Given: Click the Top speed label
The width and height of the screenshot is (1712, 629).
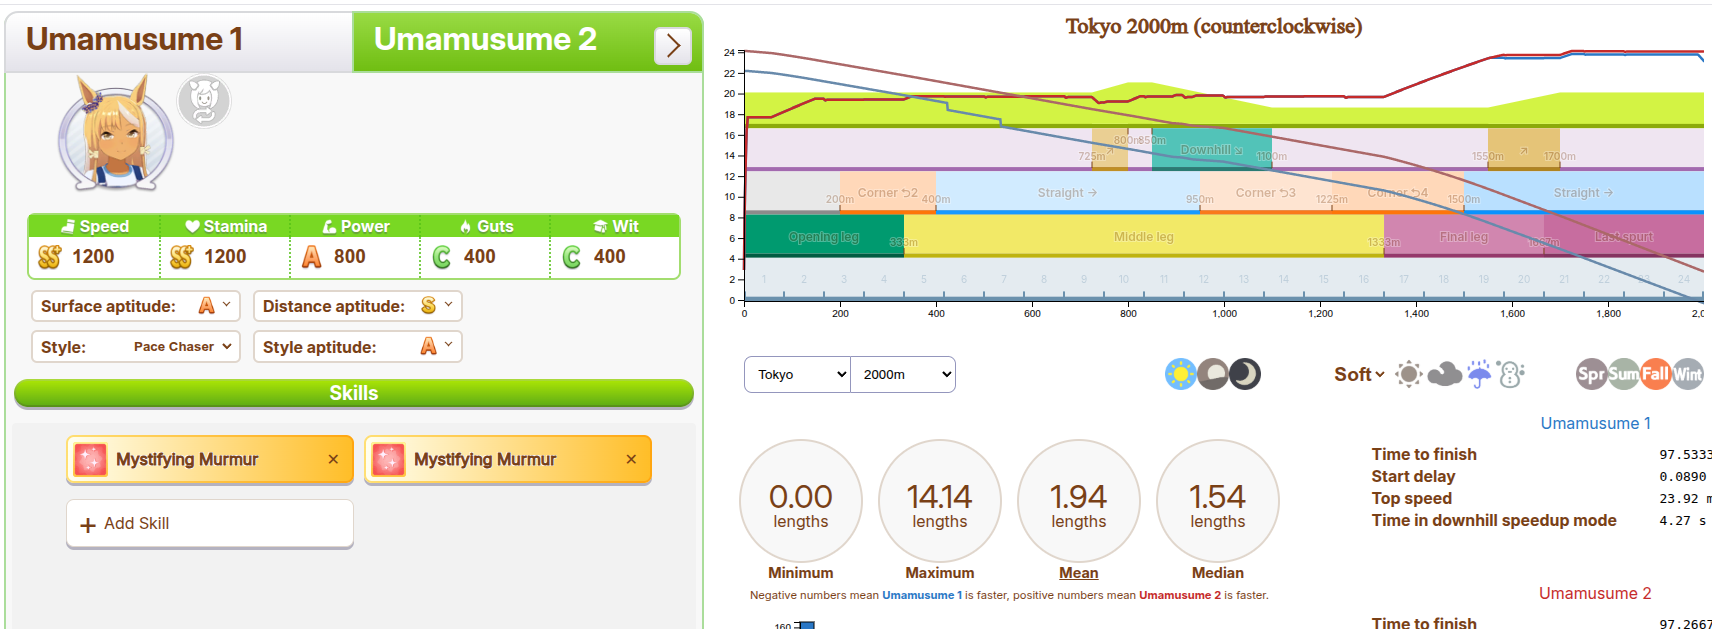Looking at the screenshot, I should pos(1412,498).
